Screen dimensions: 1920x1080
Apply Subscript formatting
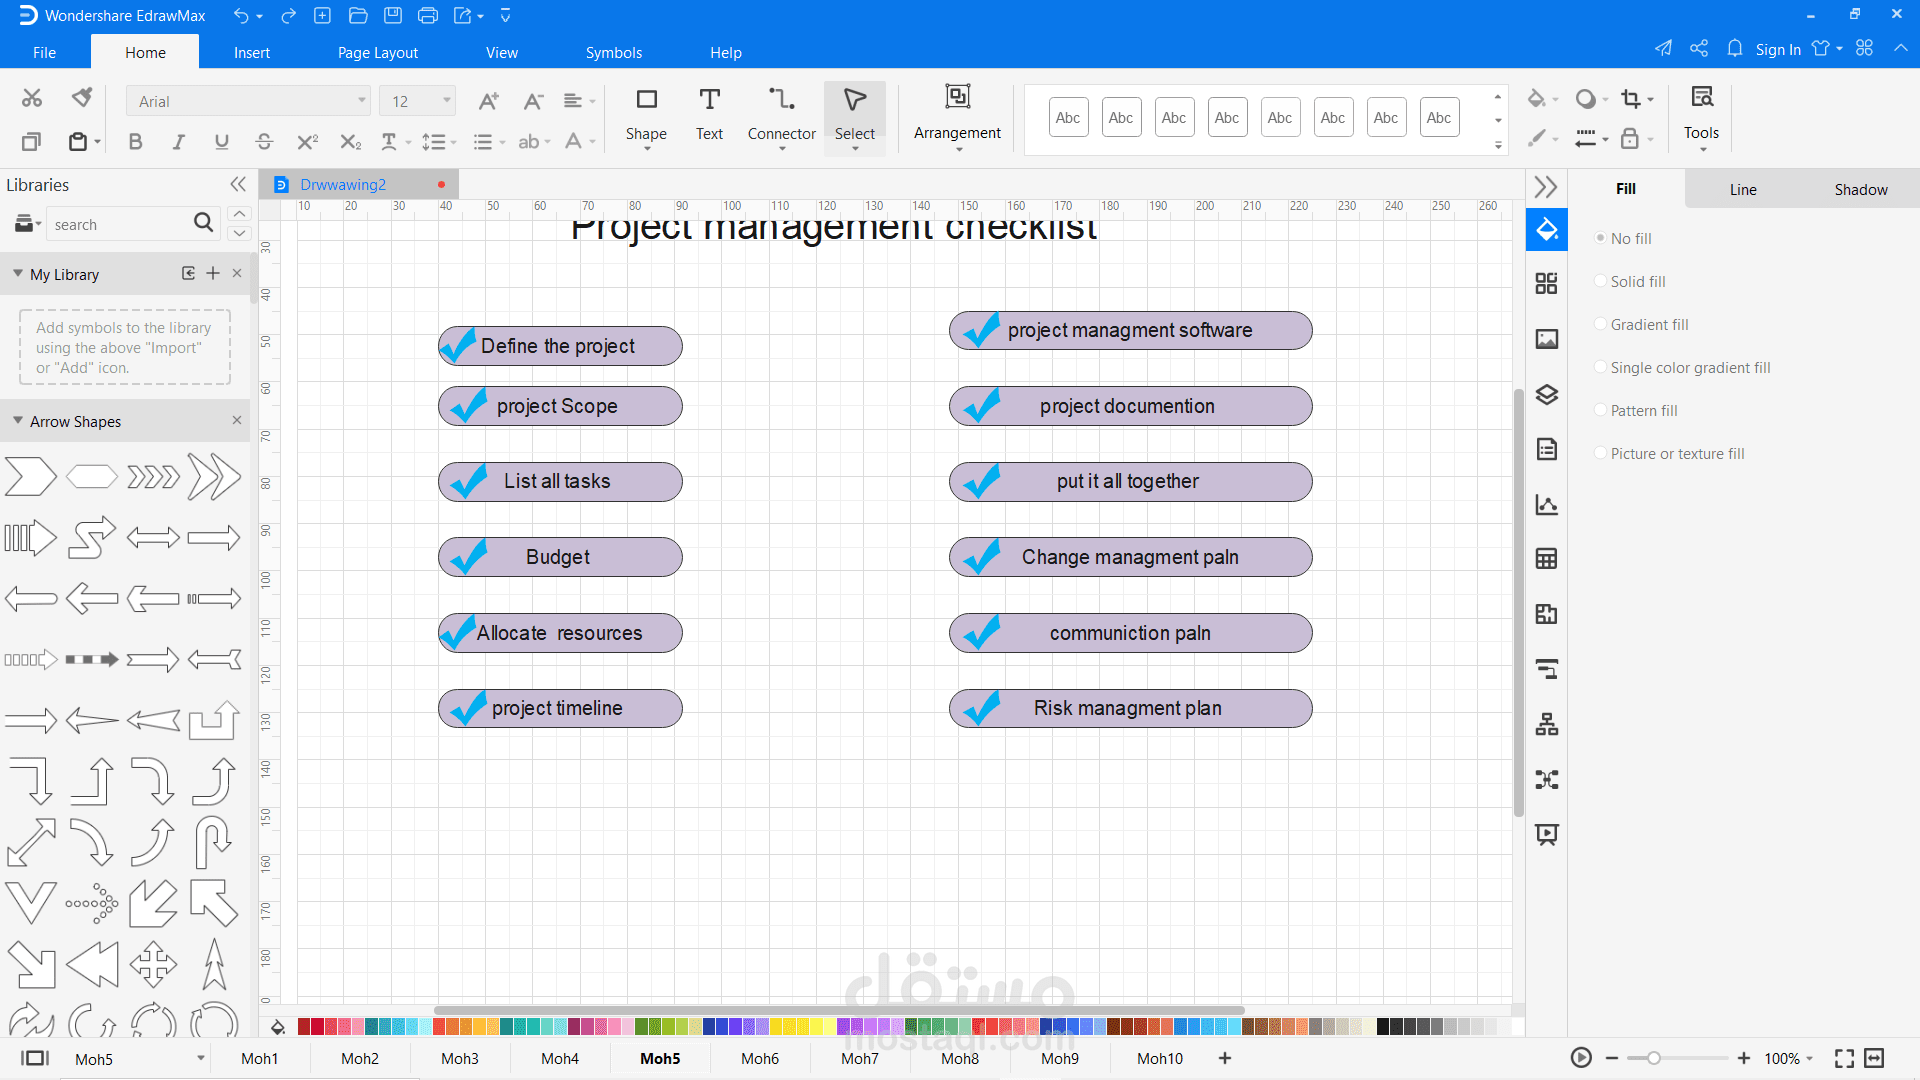pyautogui.click(x=350, y=142)
